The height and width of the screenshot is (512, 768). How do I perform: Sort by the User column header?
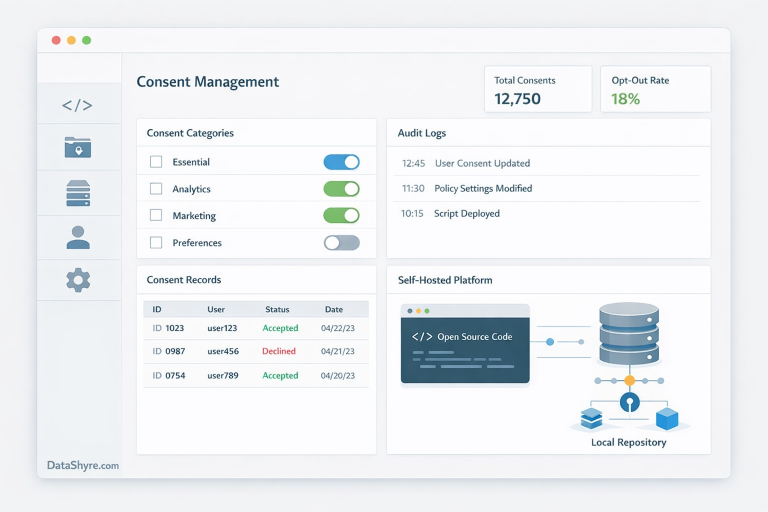pos(216,309)
